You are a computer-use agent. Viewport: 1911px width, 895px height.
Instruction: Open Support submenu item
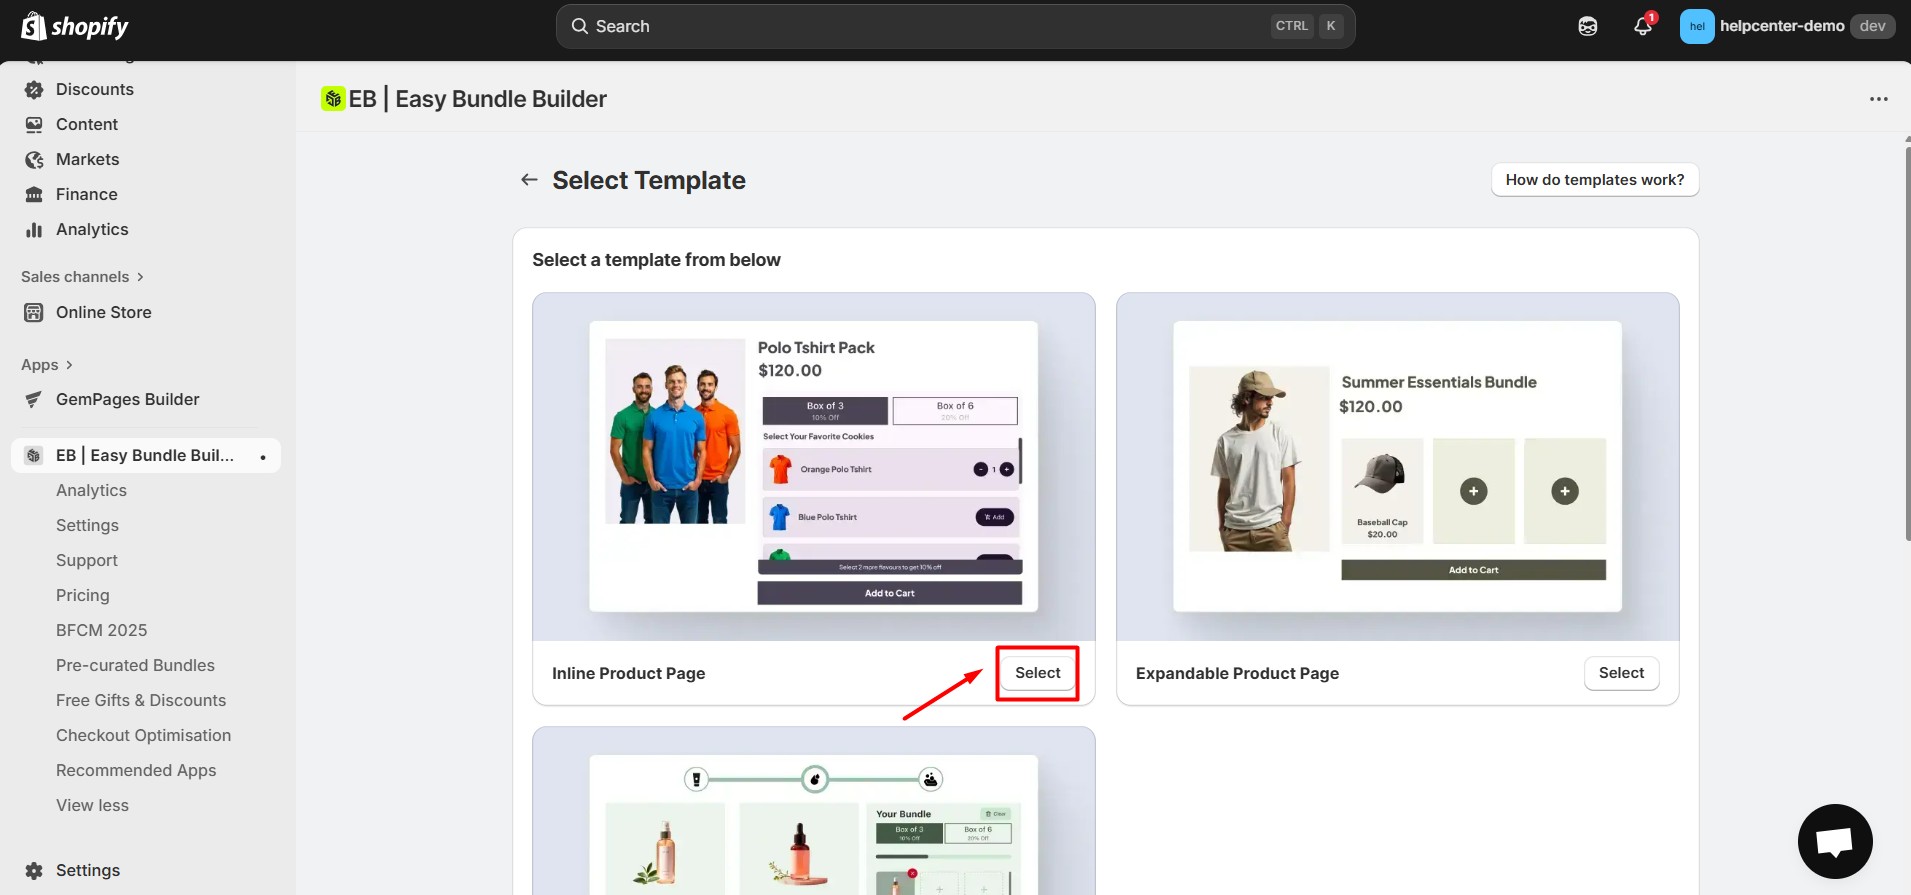87,561
